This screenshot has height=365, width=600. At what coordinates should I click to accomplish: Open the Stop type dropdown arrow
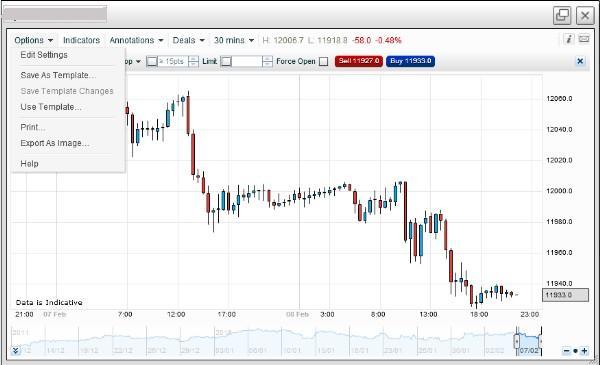tap(139, 61)
